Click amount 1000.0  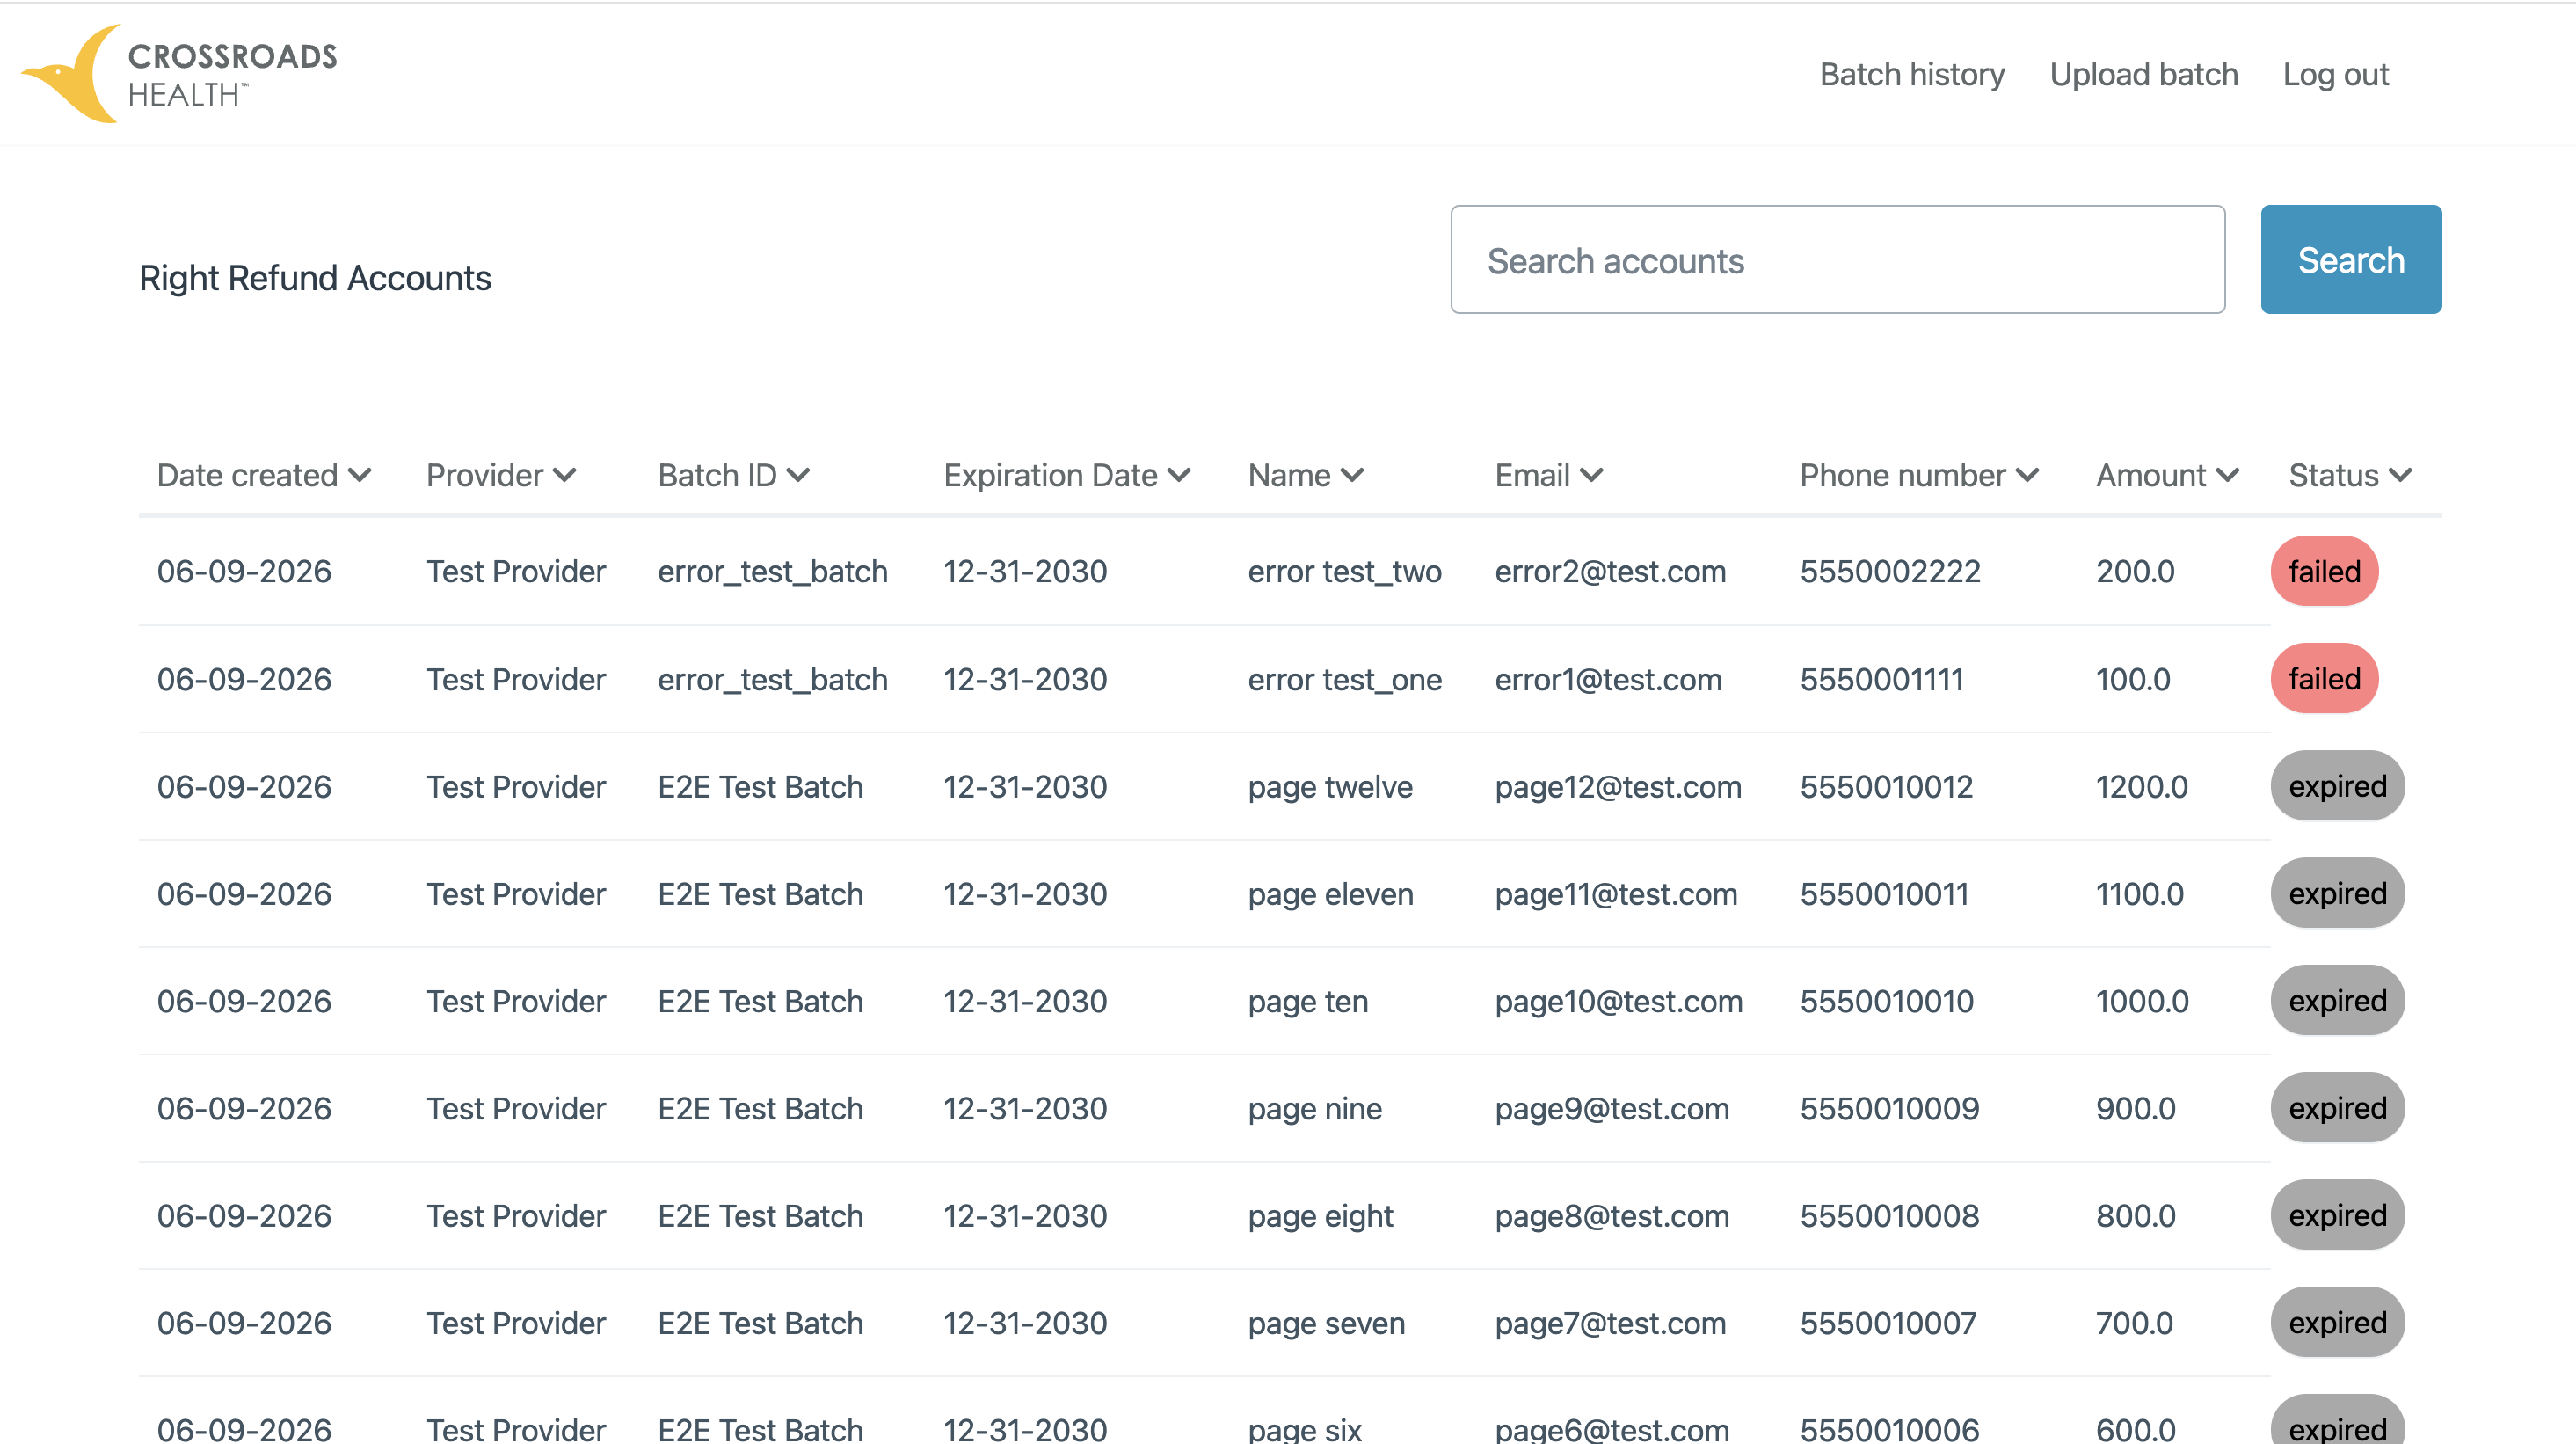(2142, 1001)
